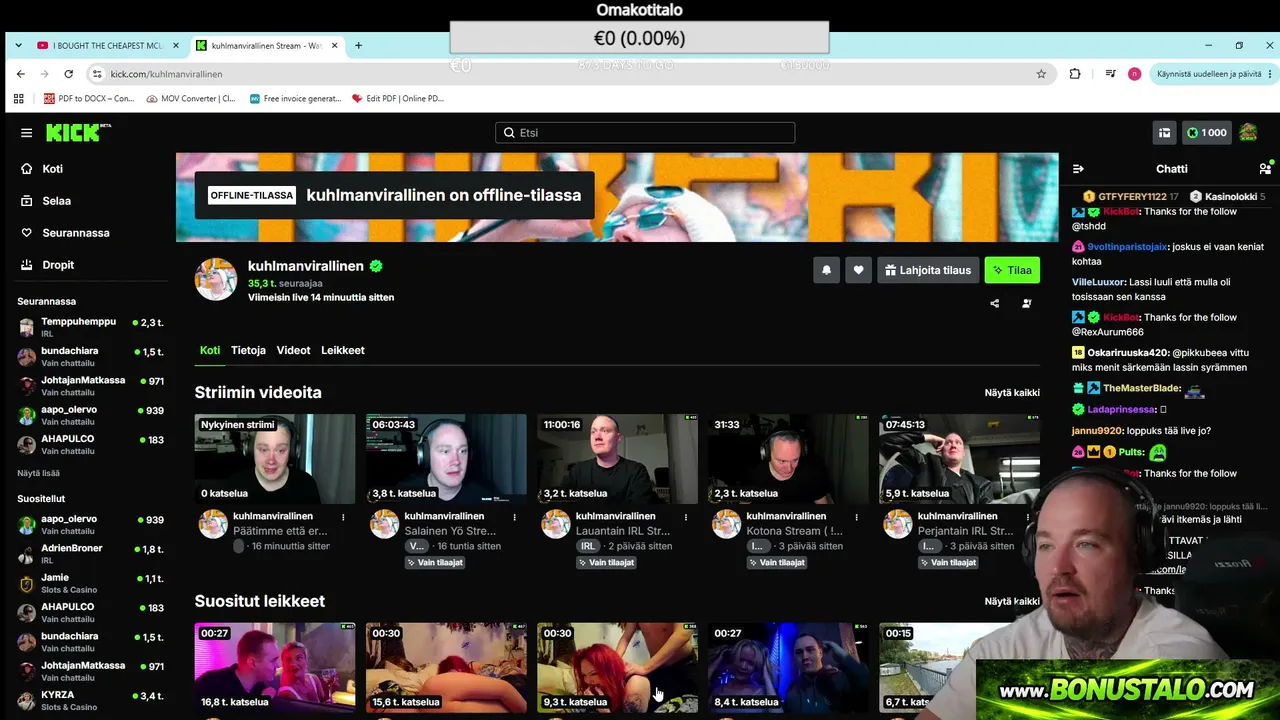View site information icon in address bar
The width and height of the screenshot is (1280, 720).
(97, 74)
